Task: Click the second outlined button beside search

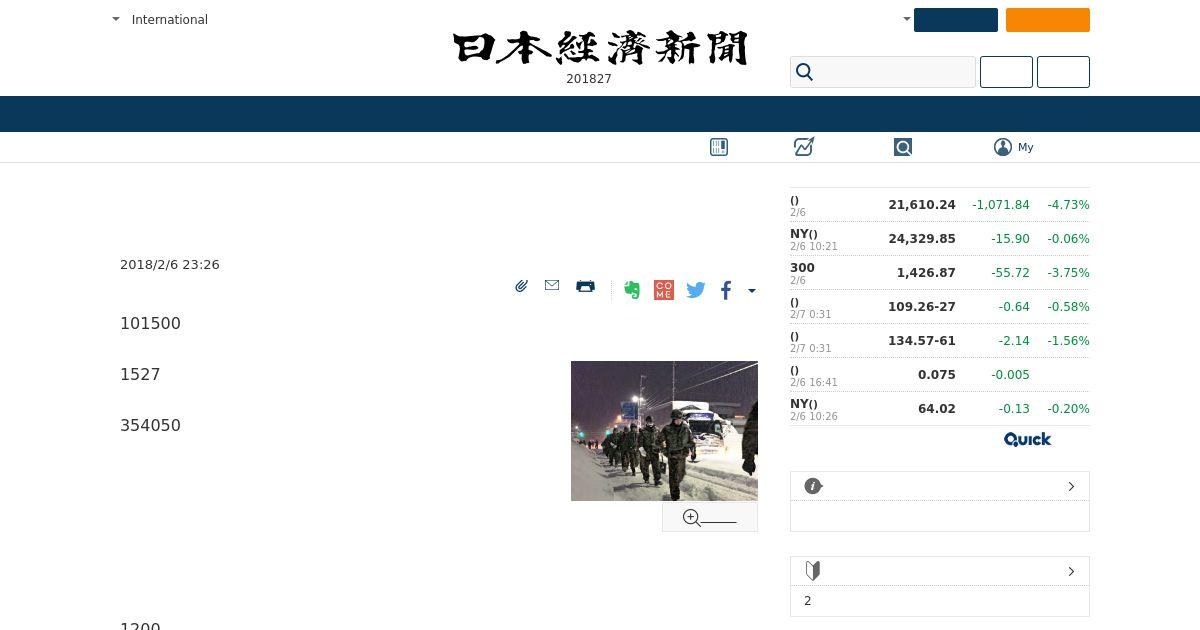Action: tap(1063, 72)
